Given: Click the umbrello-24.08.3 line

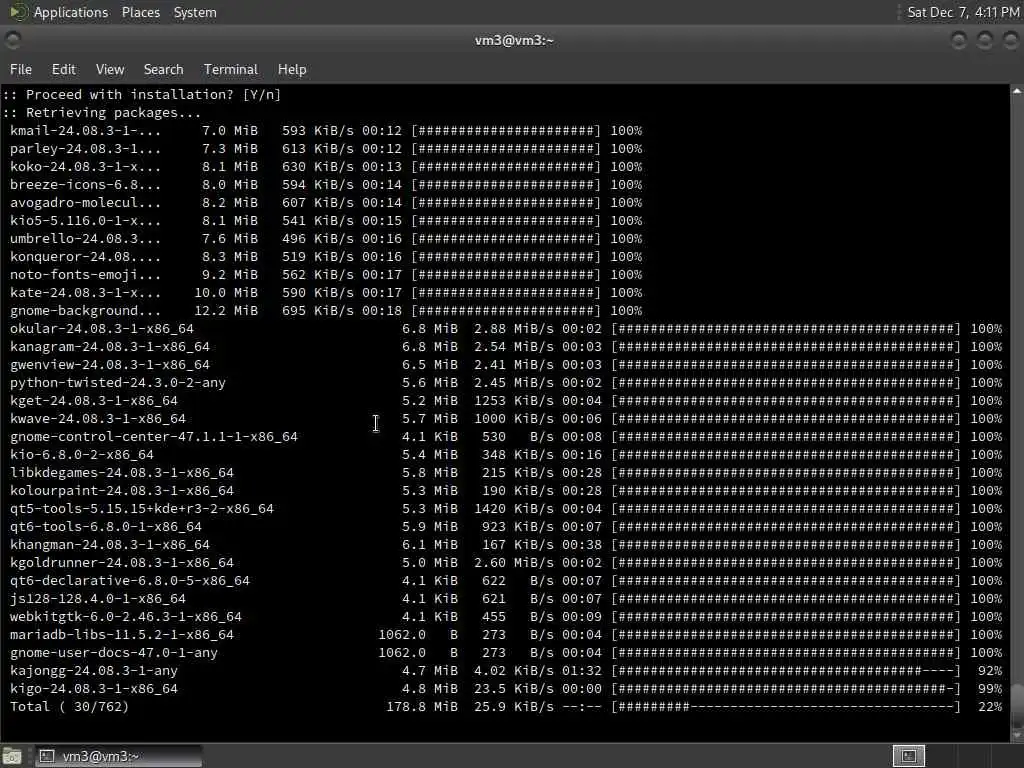Looking at the screenshot, I should point(326,238).
